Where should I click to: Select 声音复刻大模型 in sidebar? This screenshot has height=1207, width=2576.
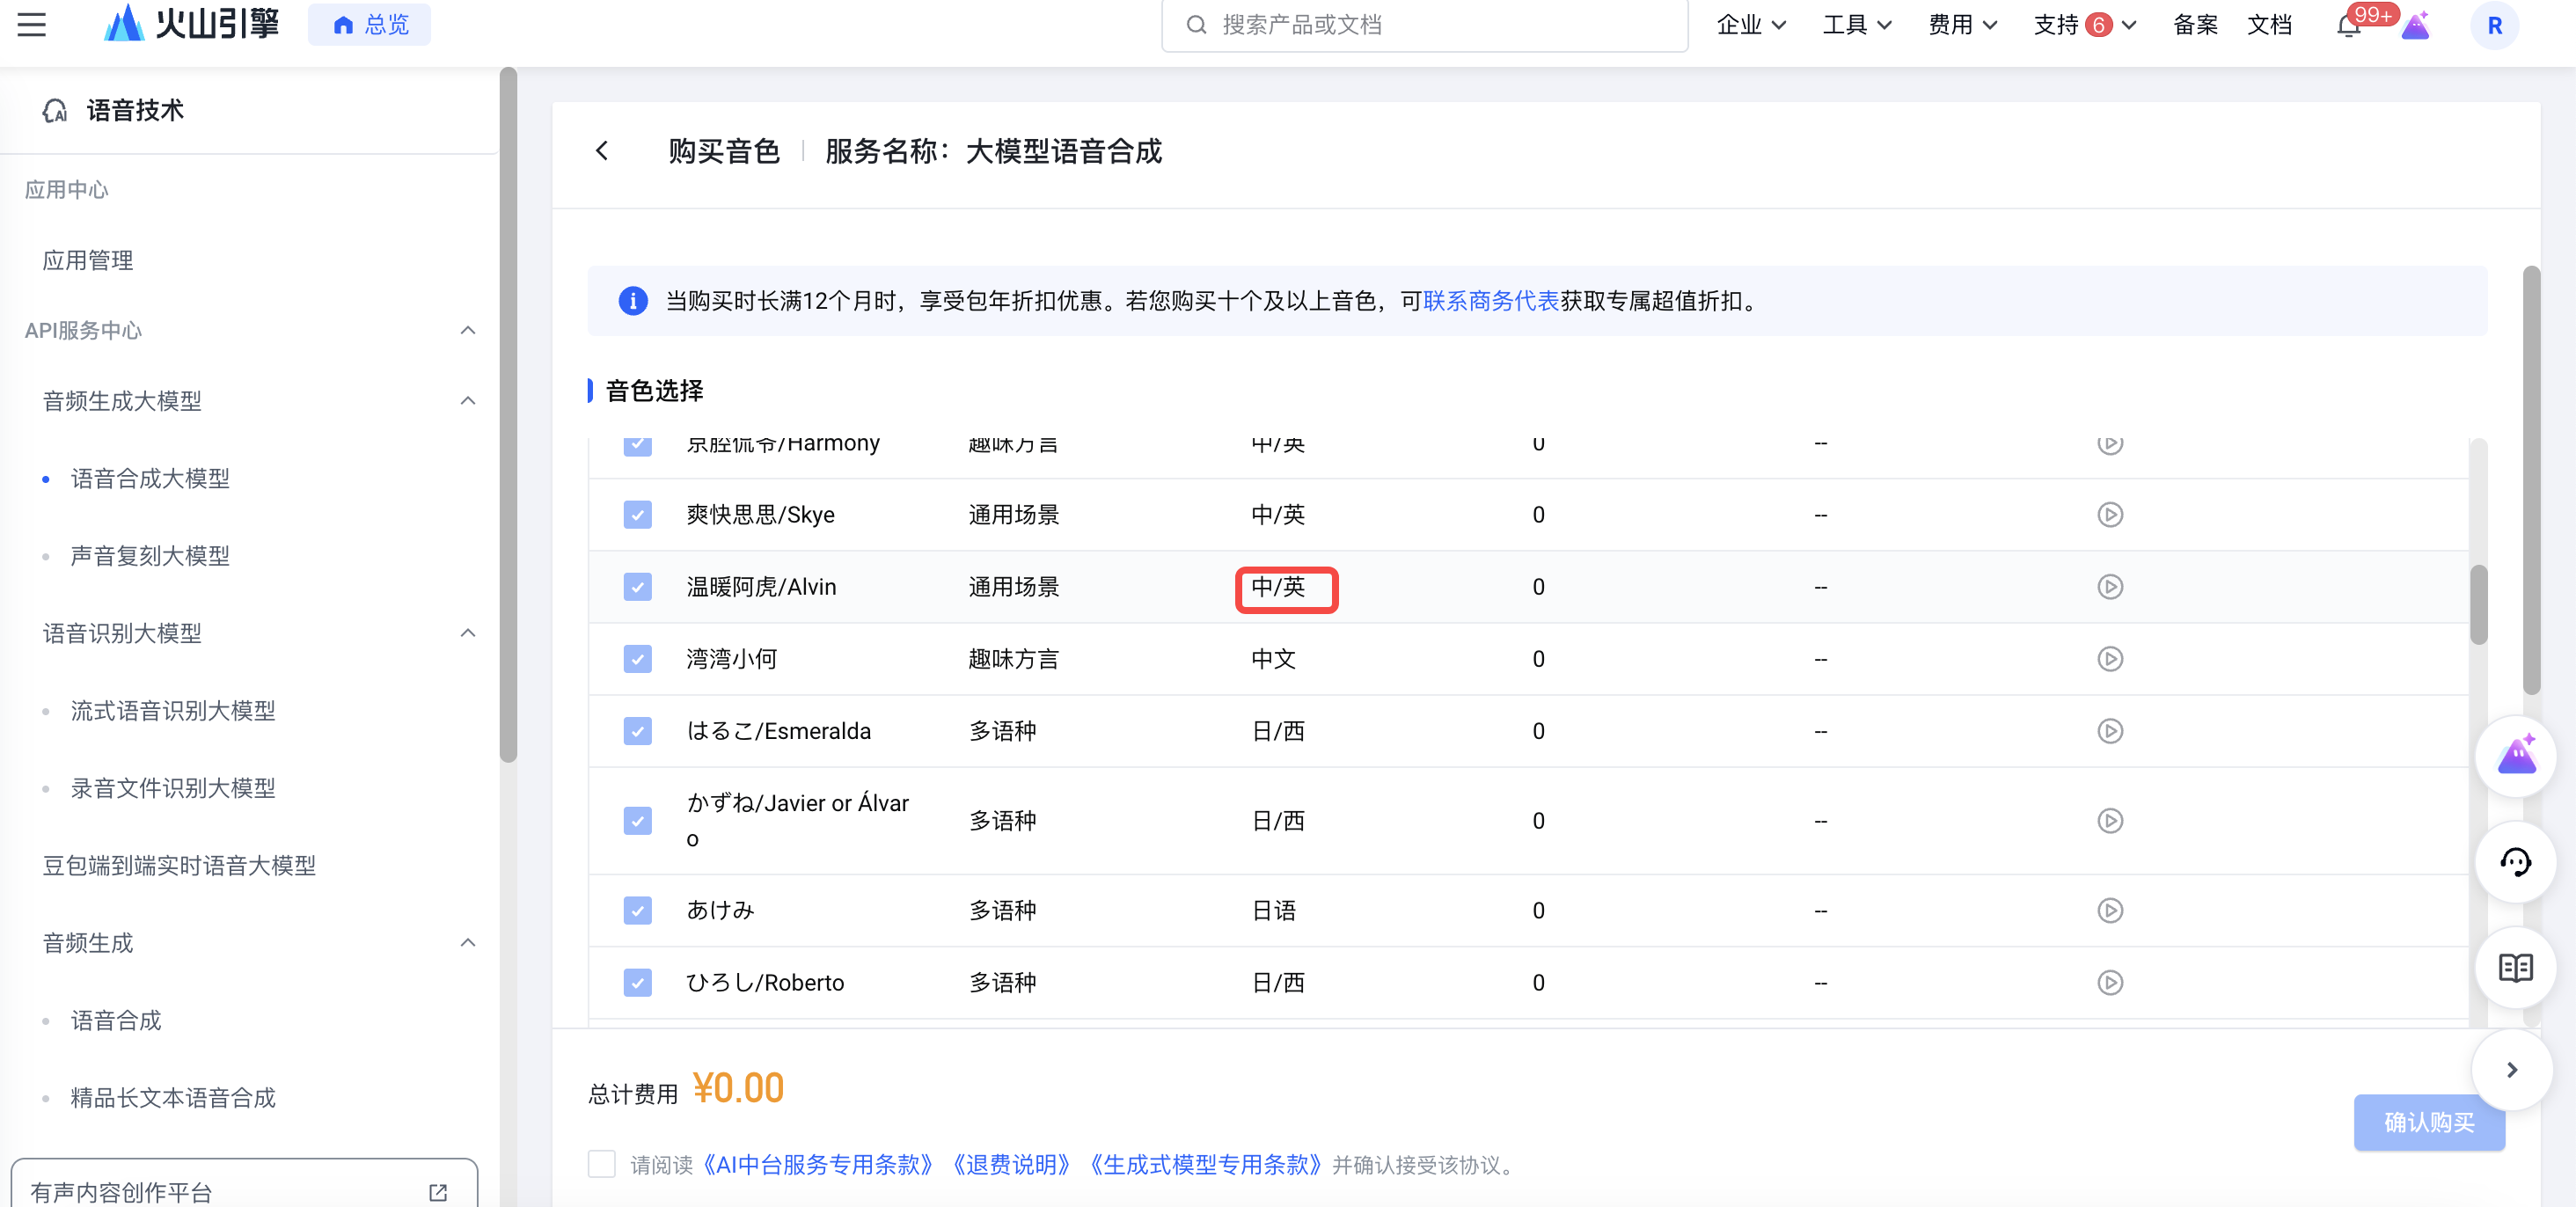(150, 556)
